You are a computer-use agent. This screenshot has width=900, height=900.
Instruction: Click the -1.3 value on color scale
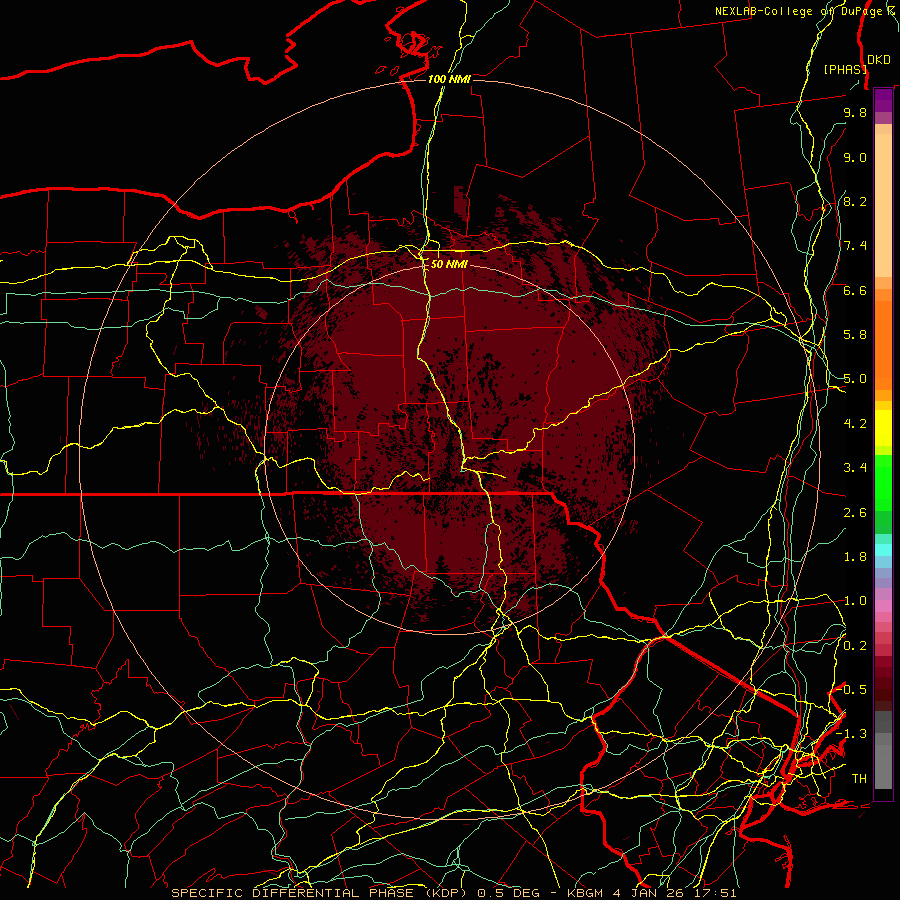(851, 734)
